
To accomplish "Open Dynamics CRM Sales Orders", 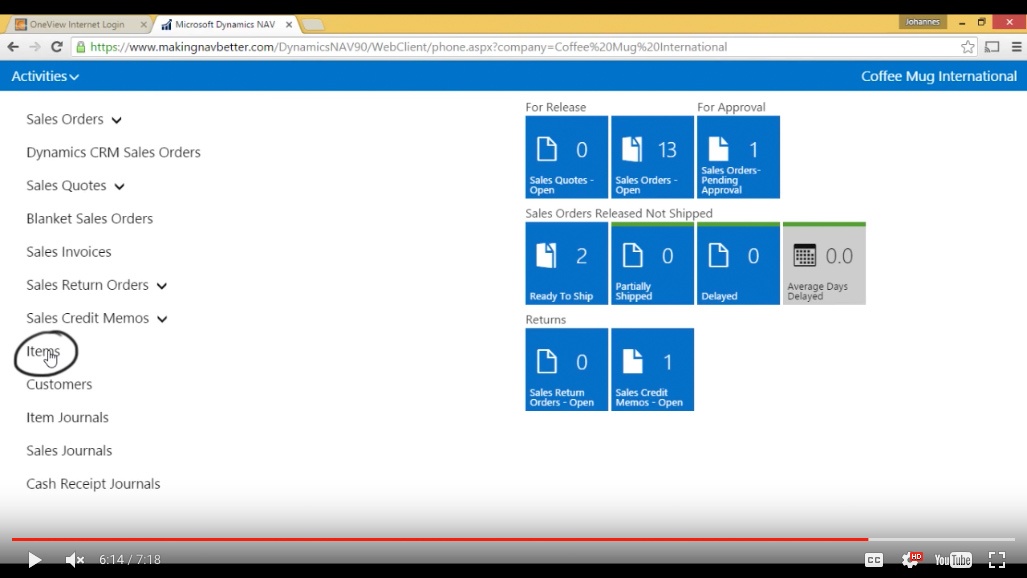I will 113,152.
